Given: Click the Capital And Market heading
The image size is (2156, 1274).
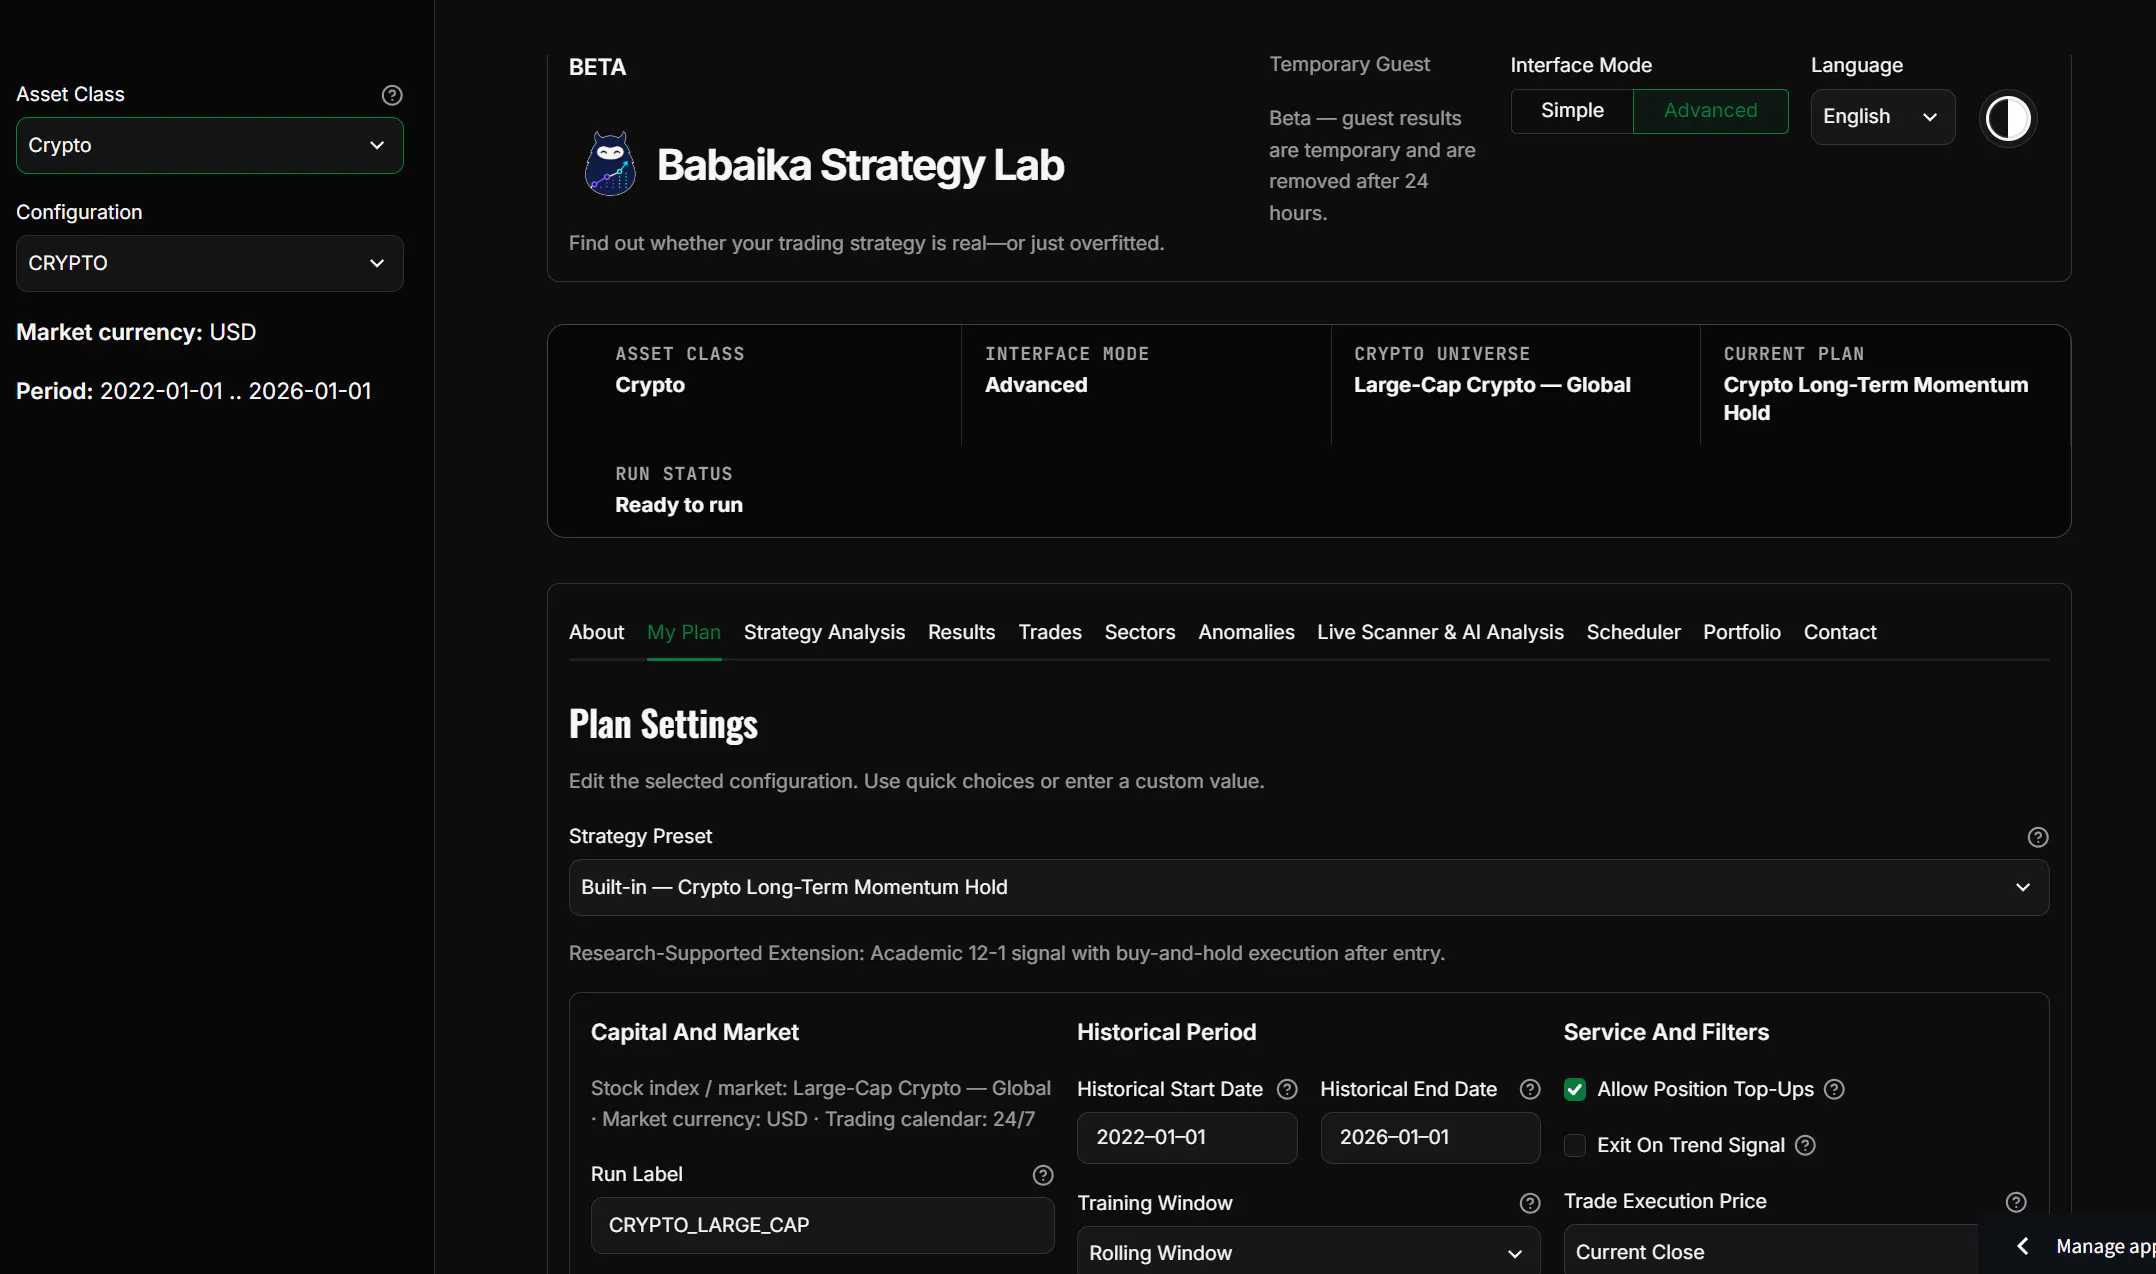Looking at the screenshot, I should (x=694, y=1032).
